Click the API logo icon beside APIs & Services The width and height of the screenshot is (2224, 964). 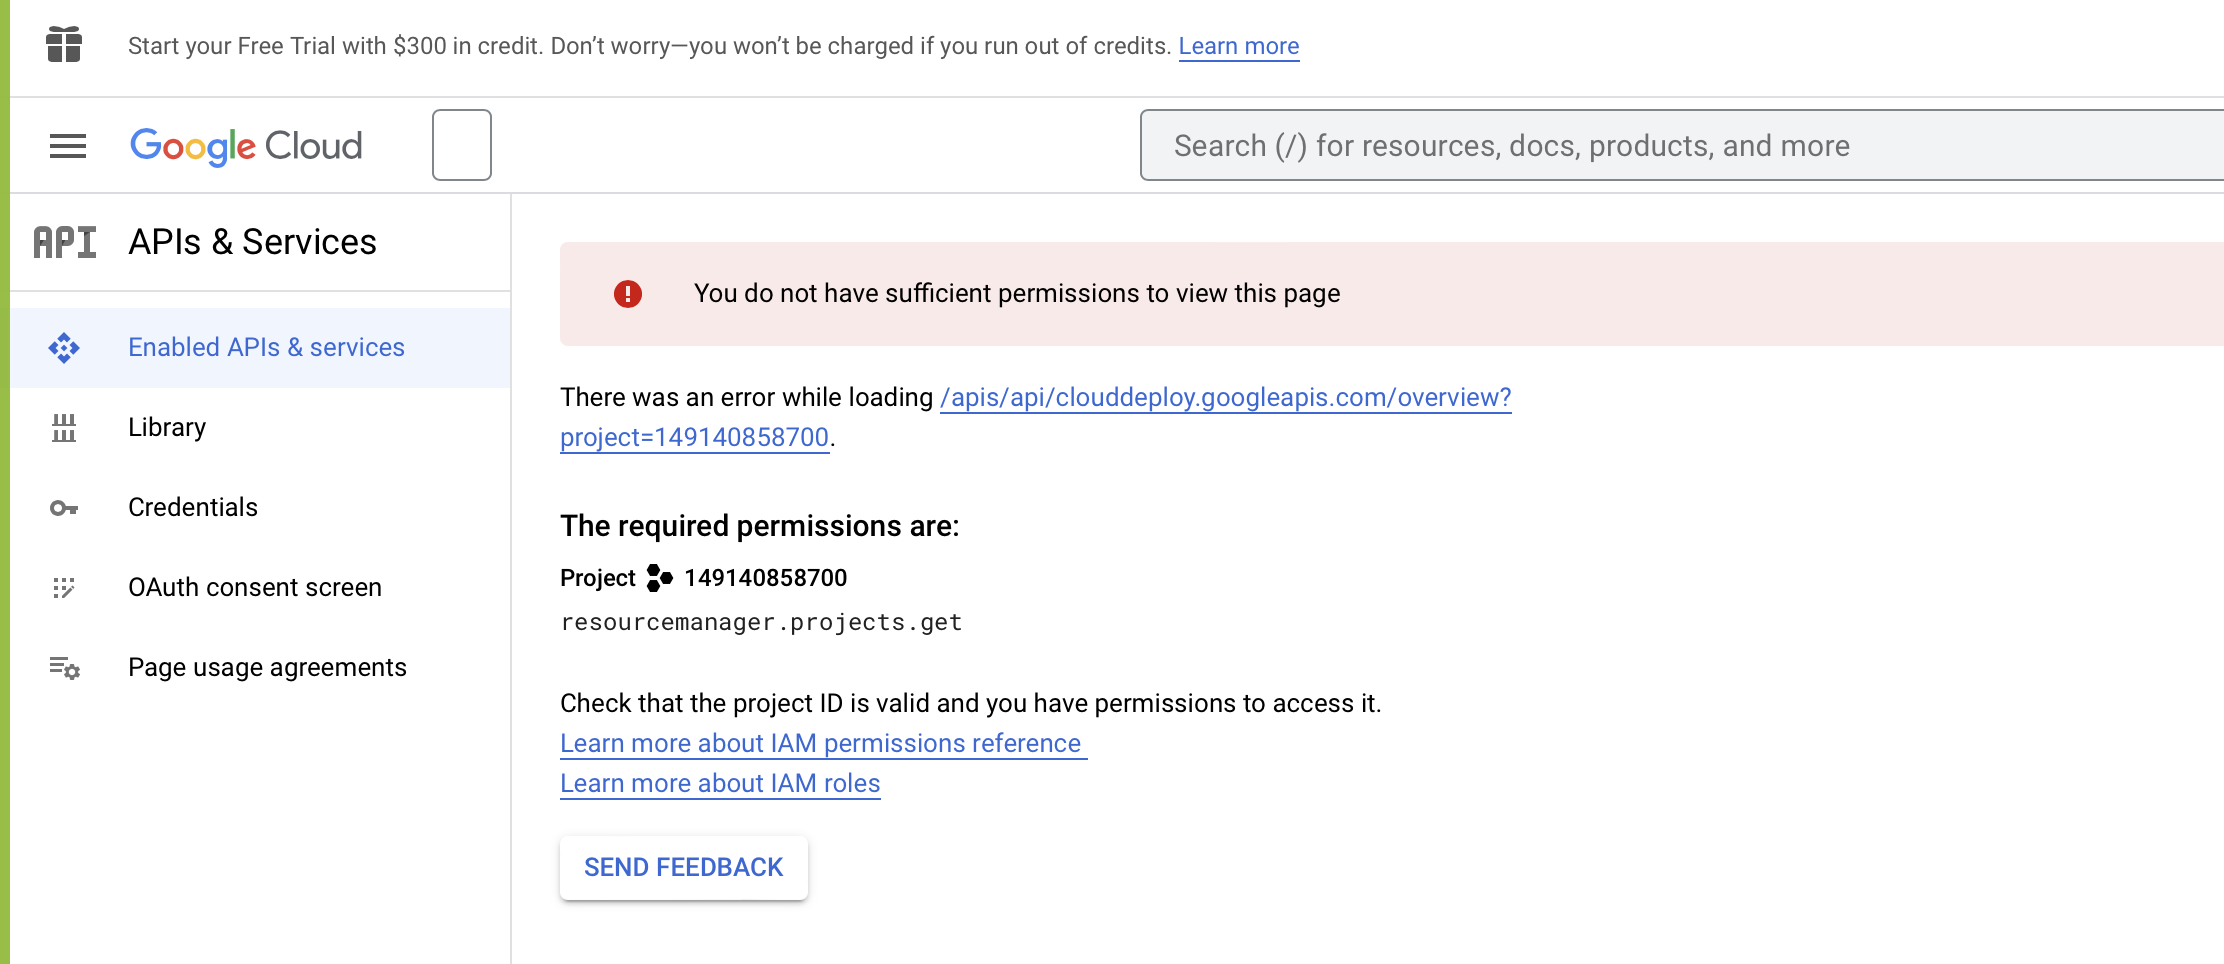click(65, 242)
